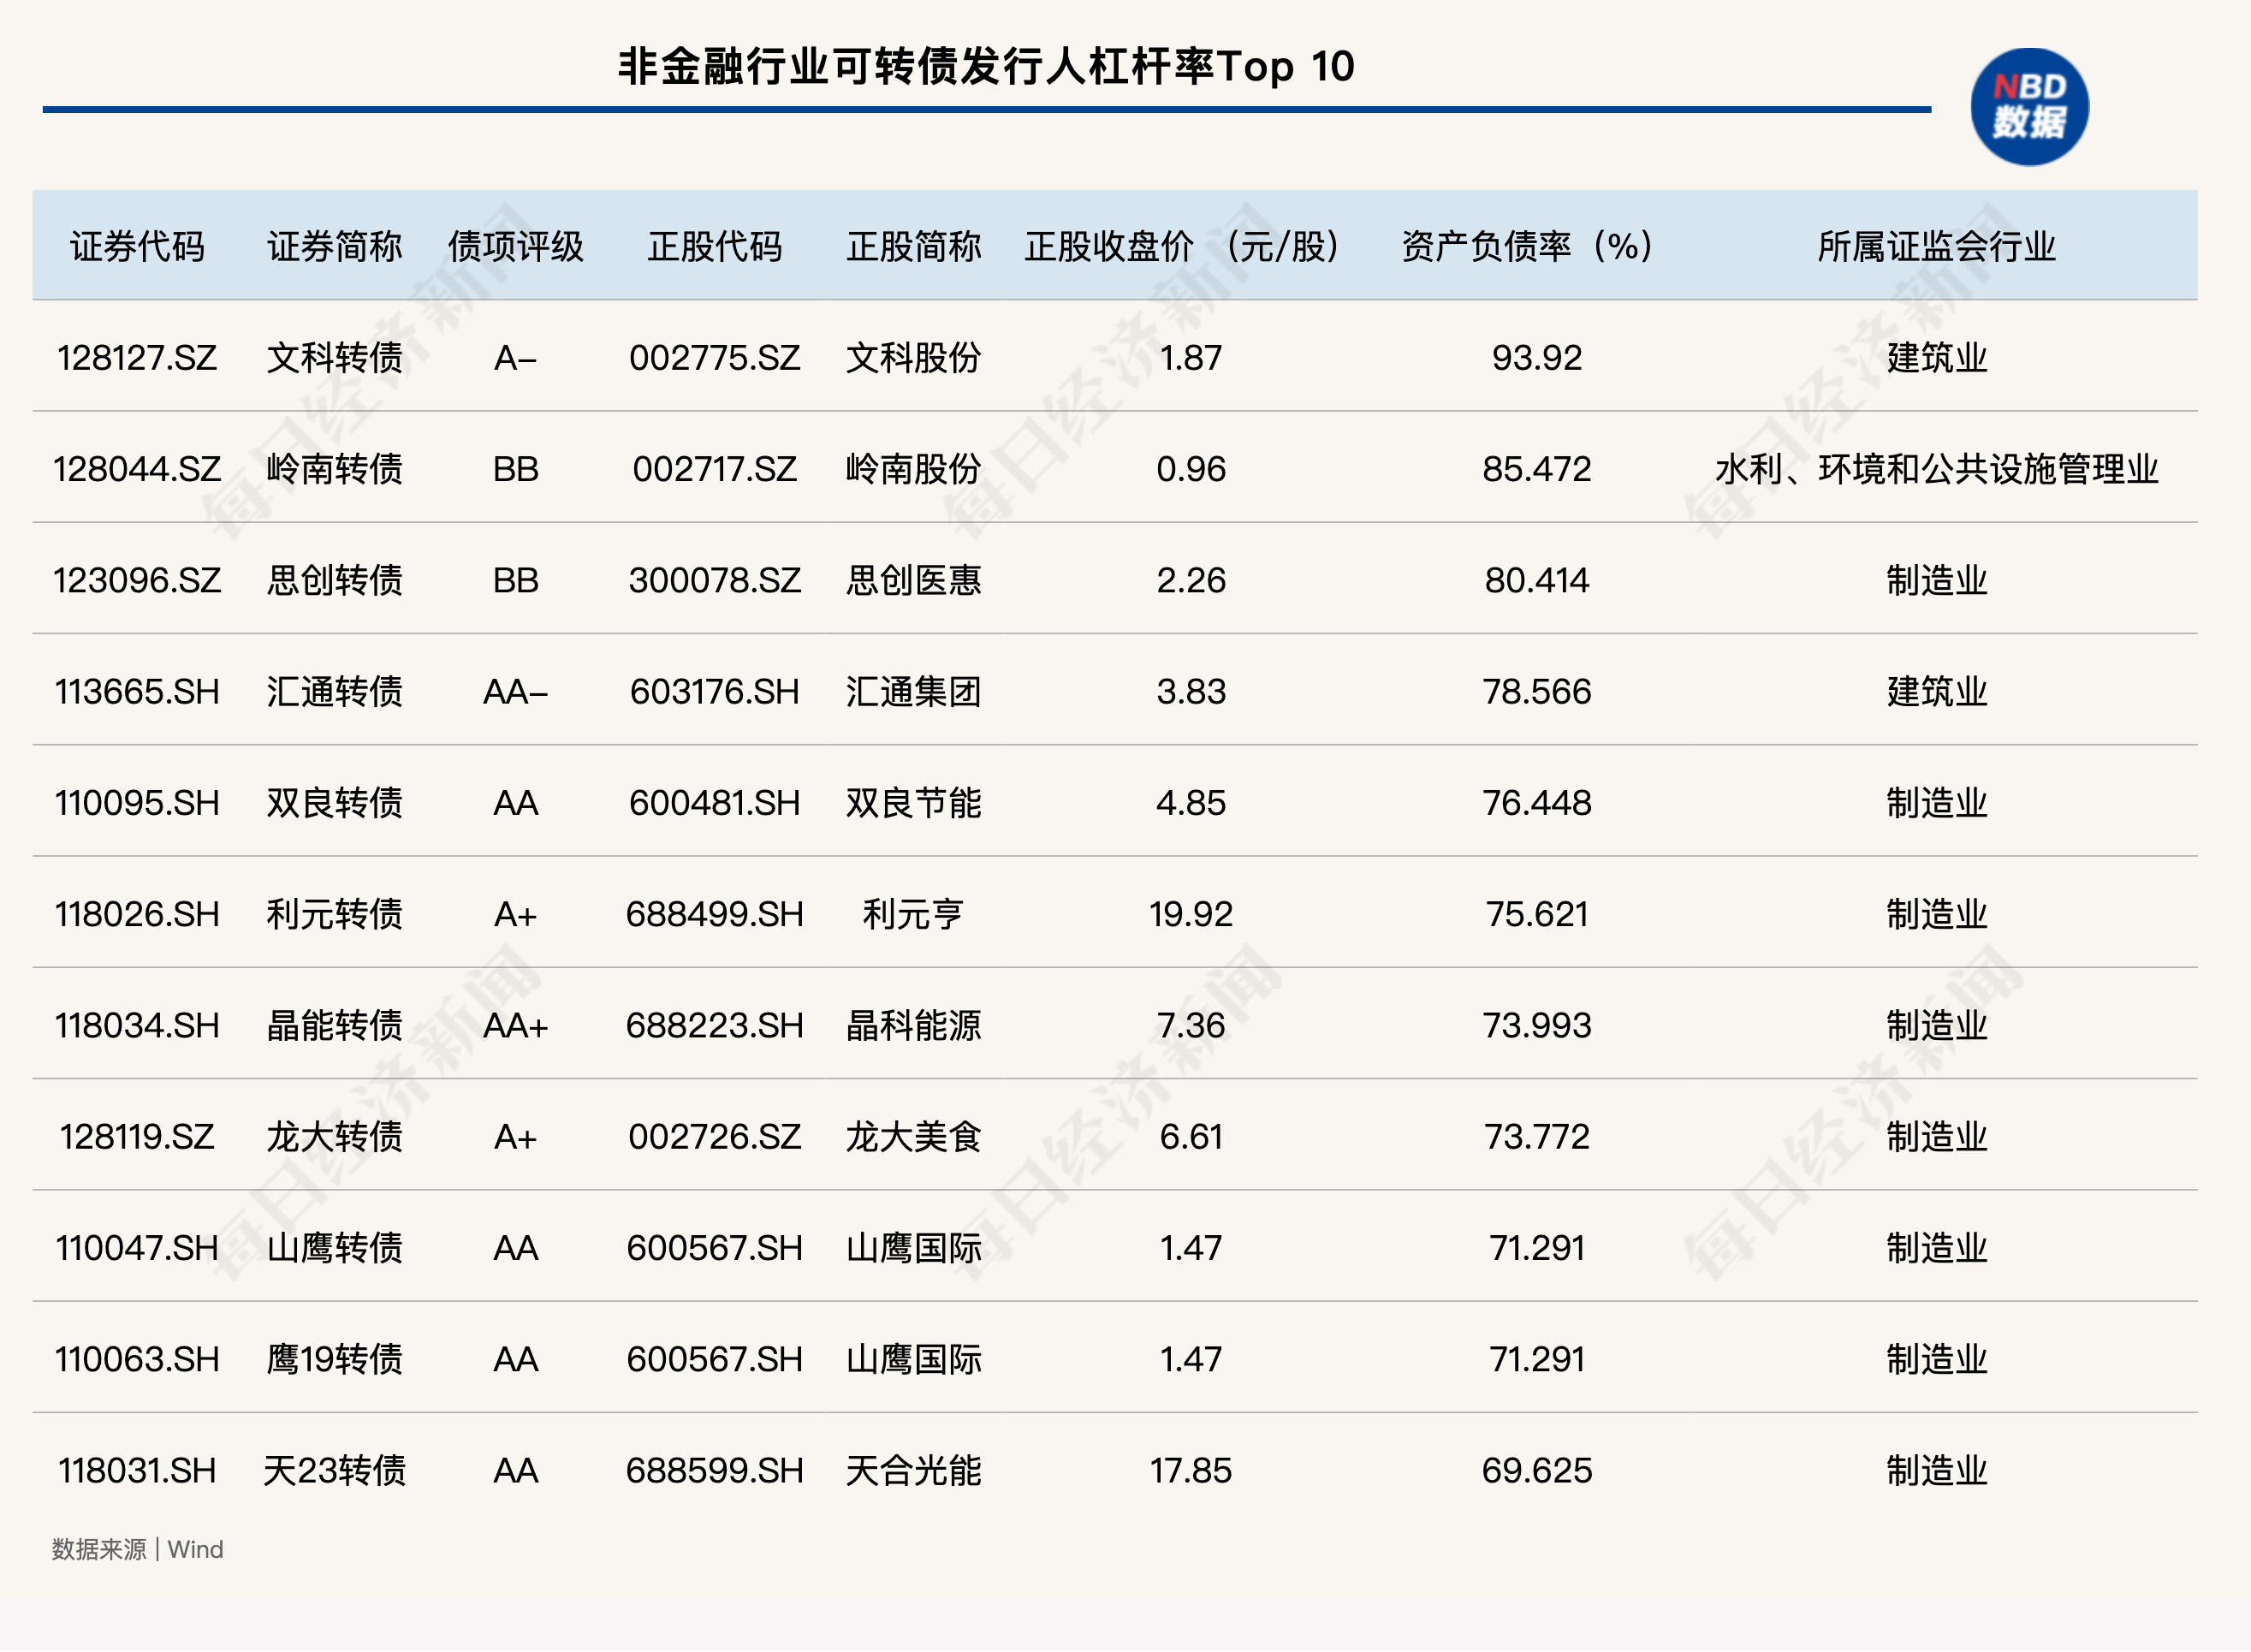Click the 所属证监会行业 column header
The image size is (2251, 1652).
[x=1936, y=246]
